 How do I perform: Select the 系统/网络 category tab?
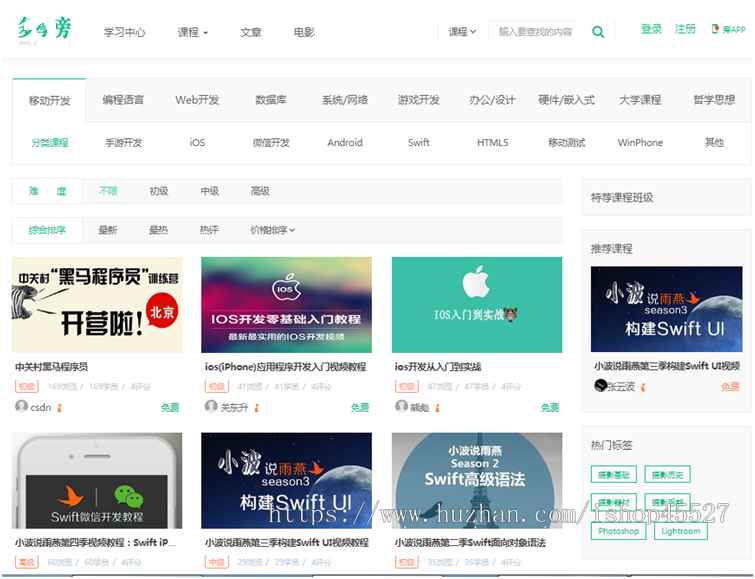[345, 100]
